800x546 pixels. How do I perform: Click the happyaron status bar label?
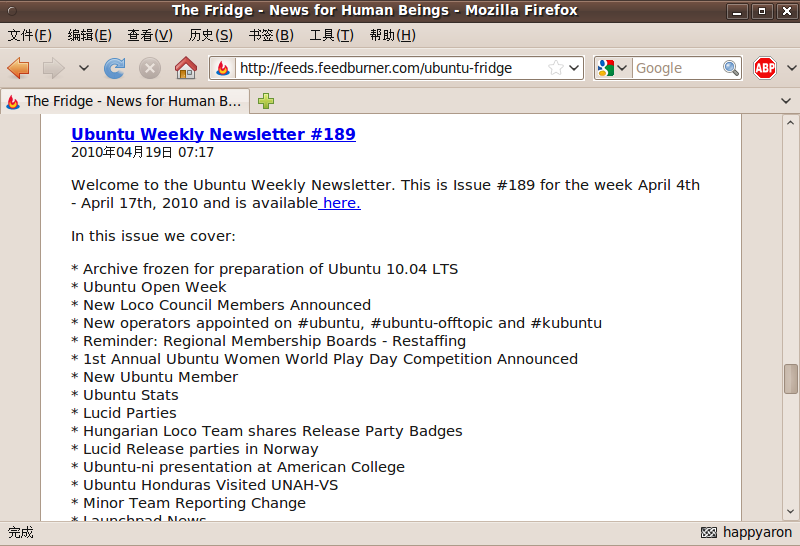(x=757, y=533)
